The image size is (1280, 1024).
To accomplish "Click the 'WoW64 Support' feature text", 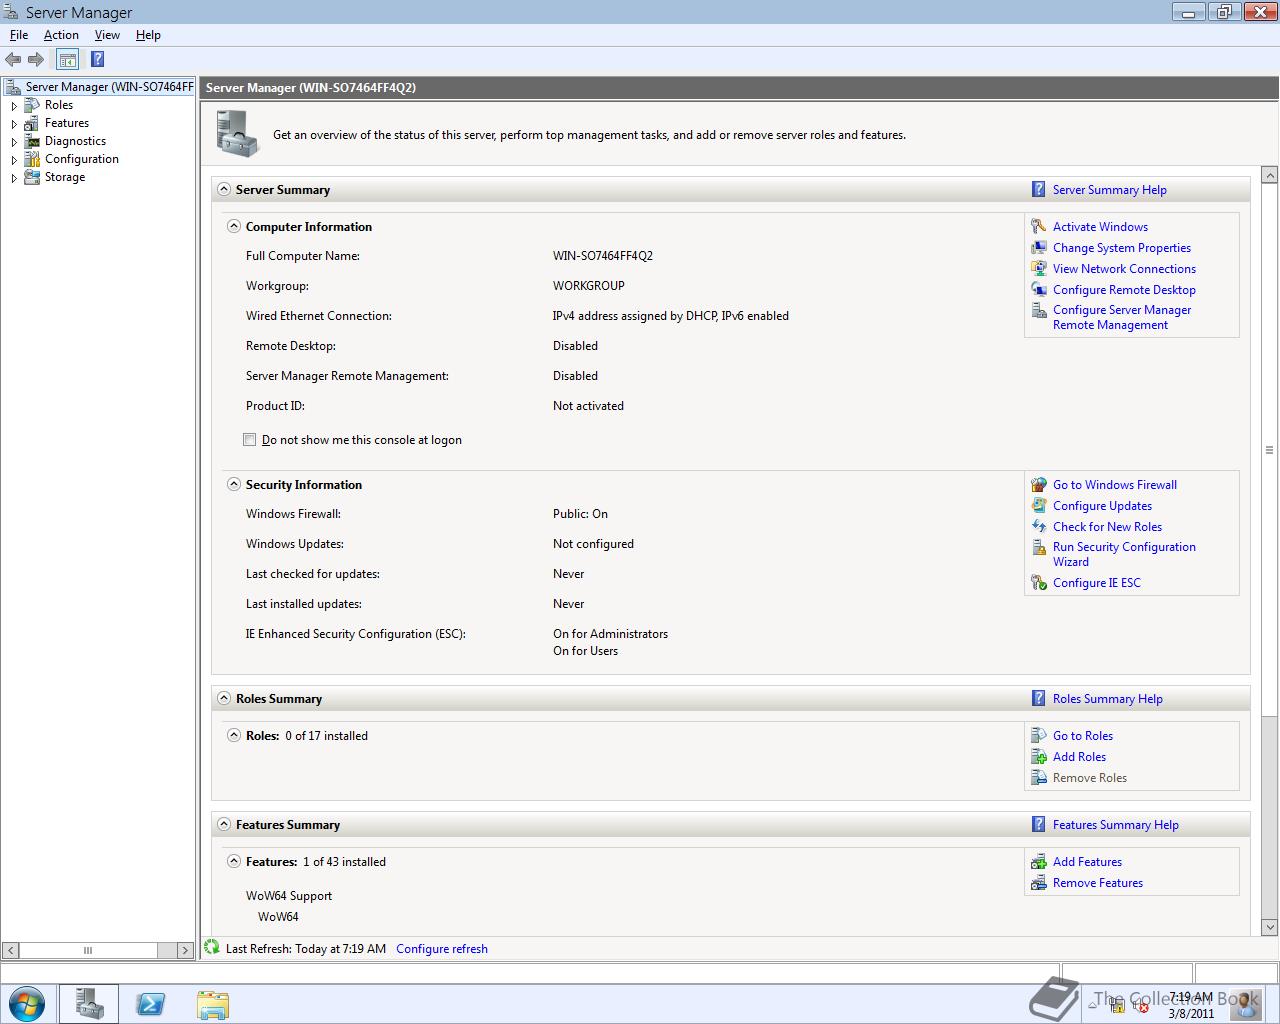I will click(289, 896).
